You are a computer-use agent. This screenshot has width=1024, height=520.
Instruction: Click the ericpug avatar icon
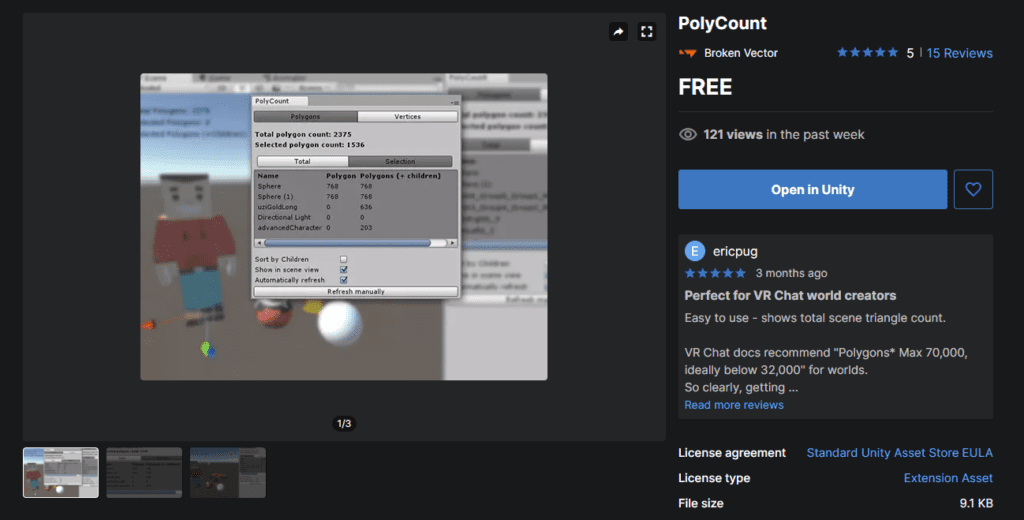pyautogui.click(x=695, y=251)
